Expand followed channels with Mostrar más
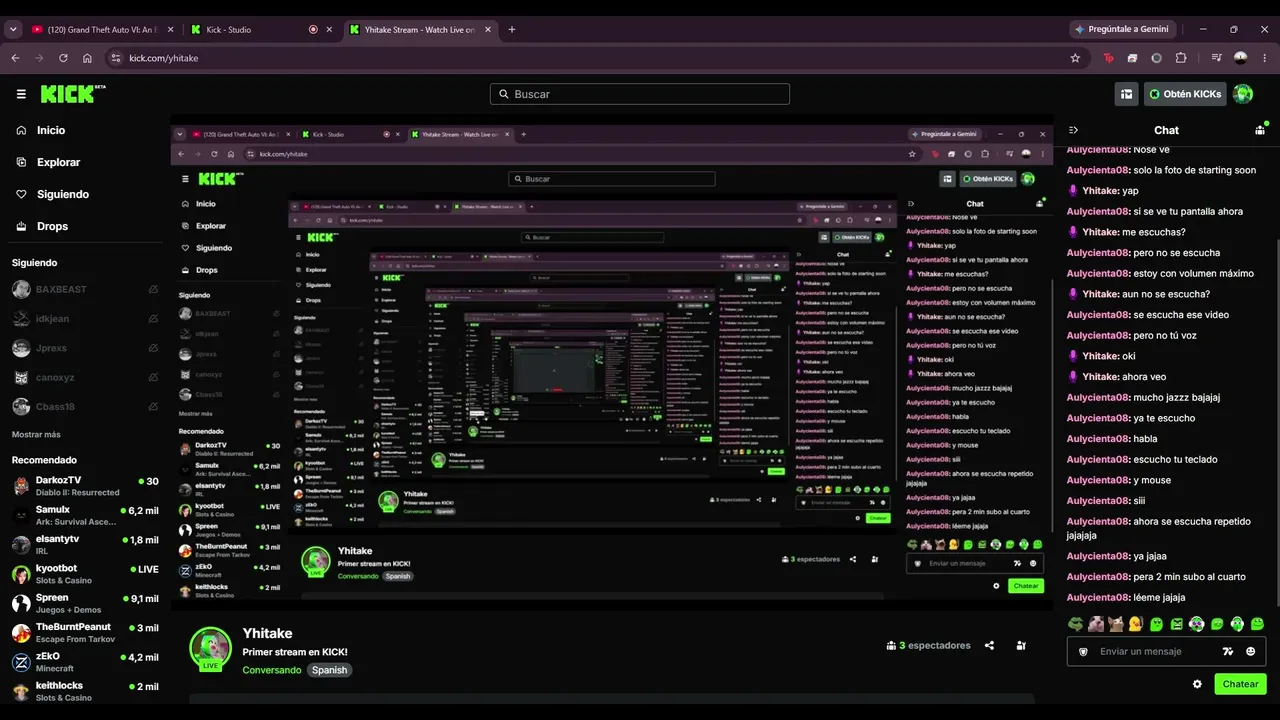Viewport: 1280px width, 720px height. 36,435
